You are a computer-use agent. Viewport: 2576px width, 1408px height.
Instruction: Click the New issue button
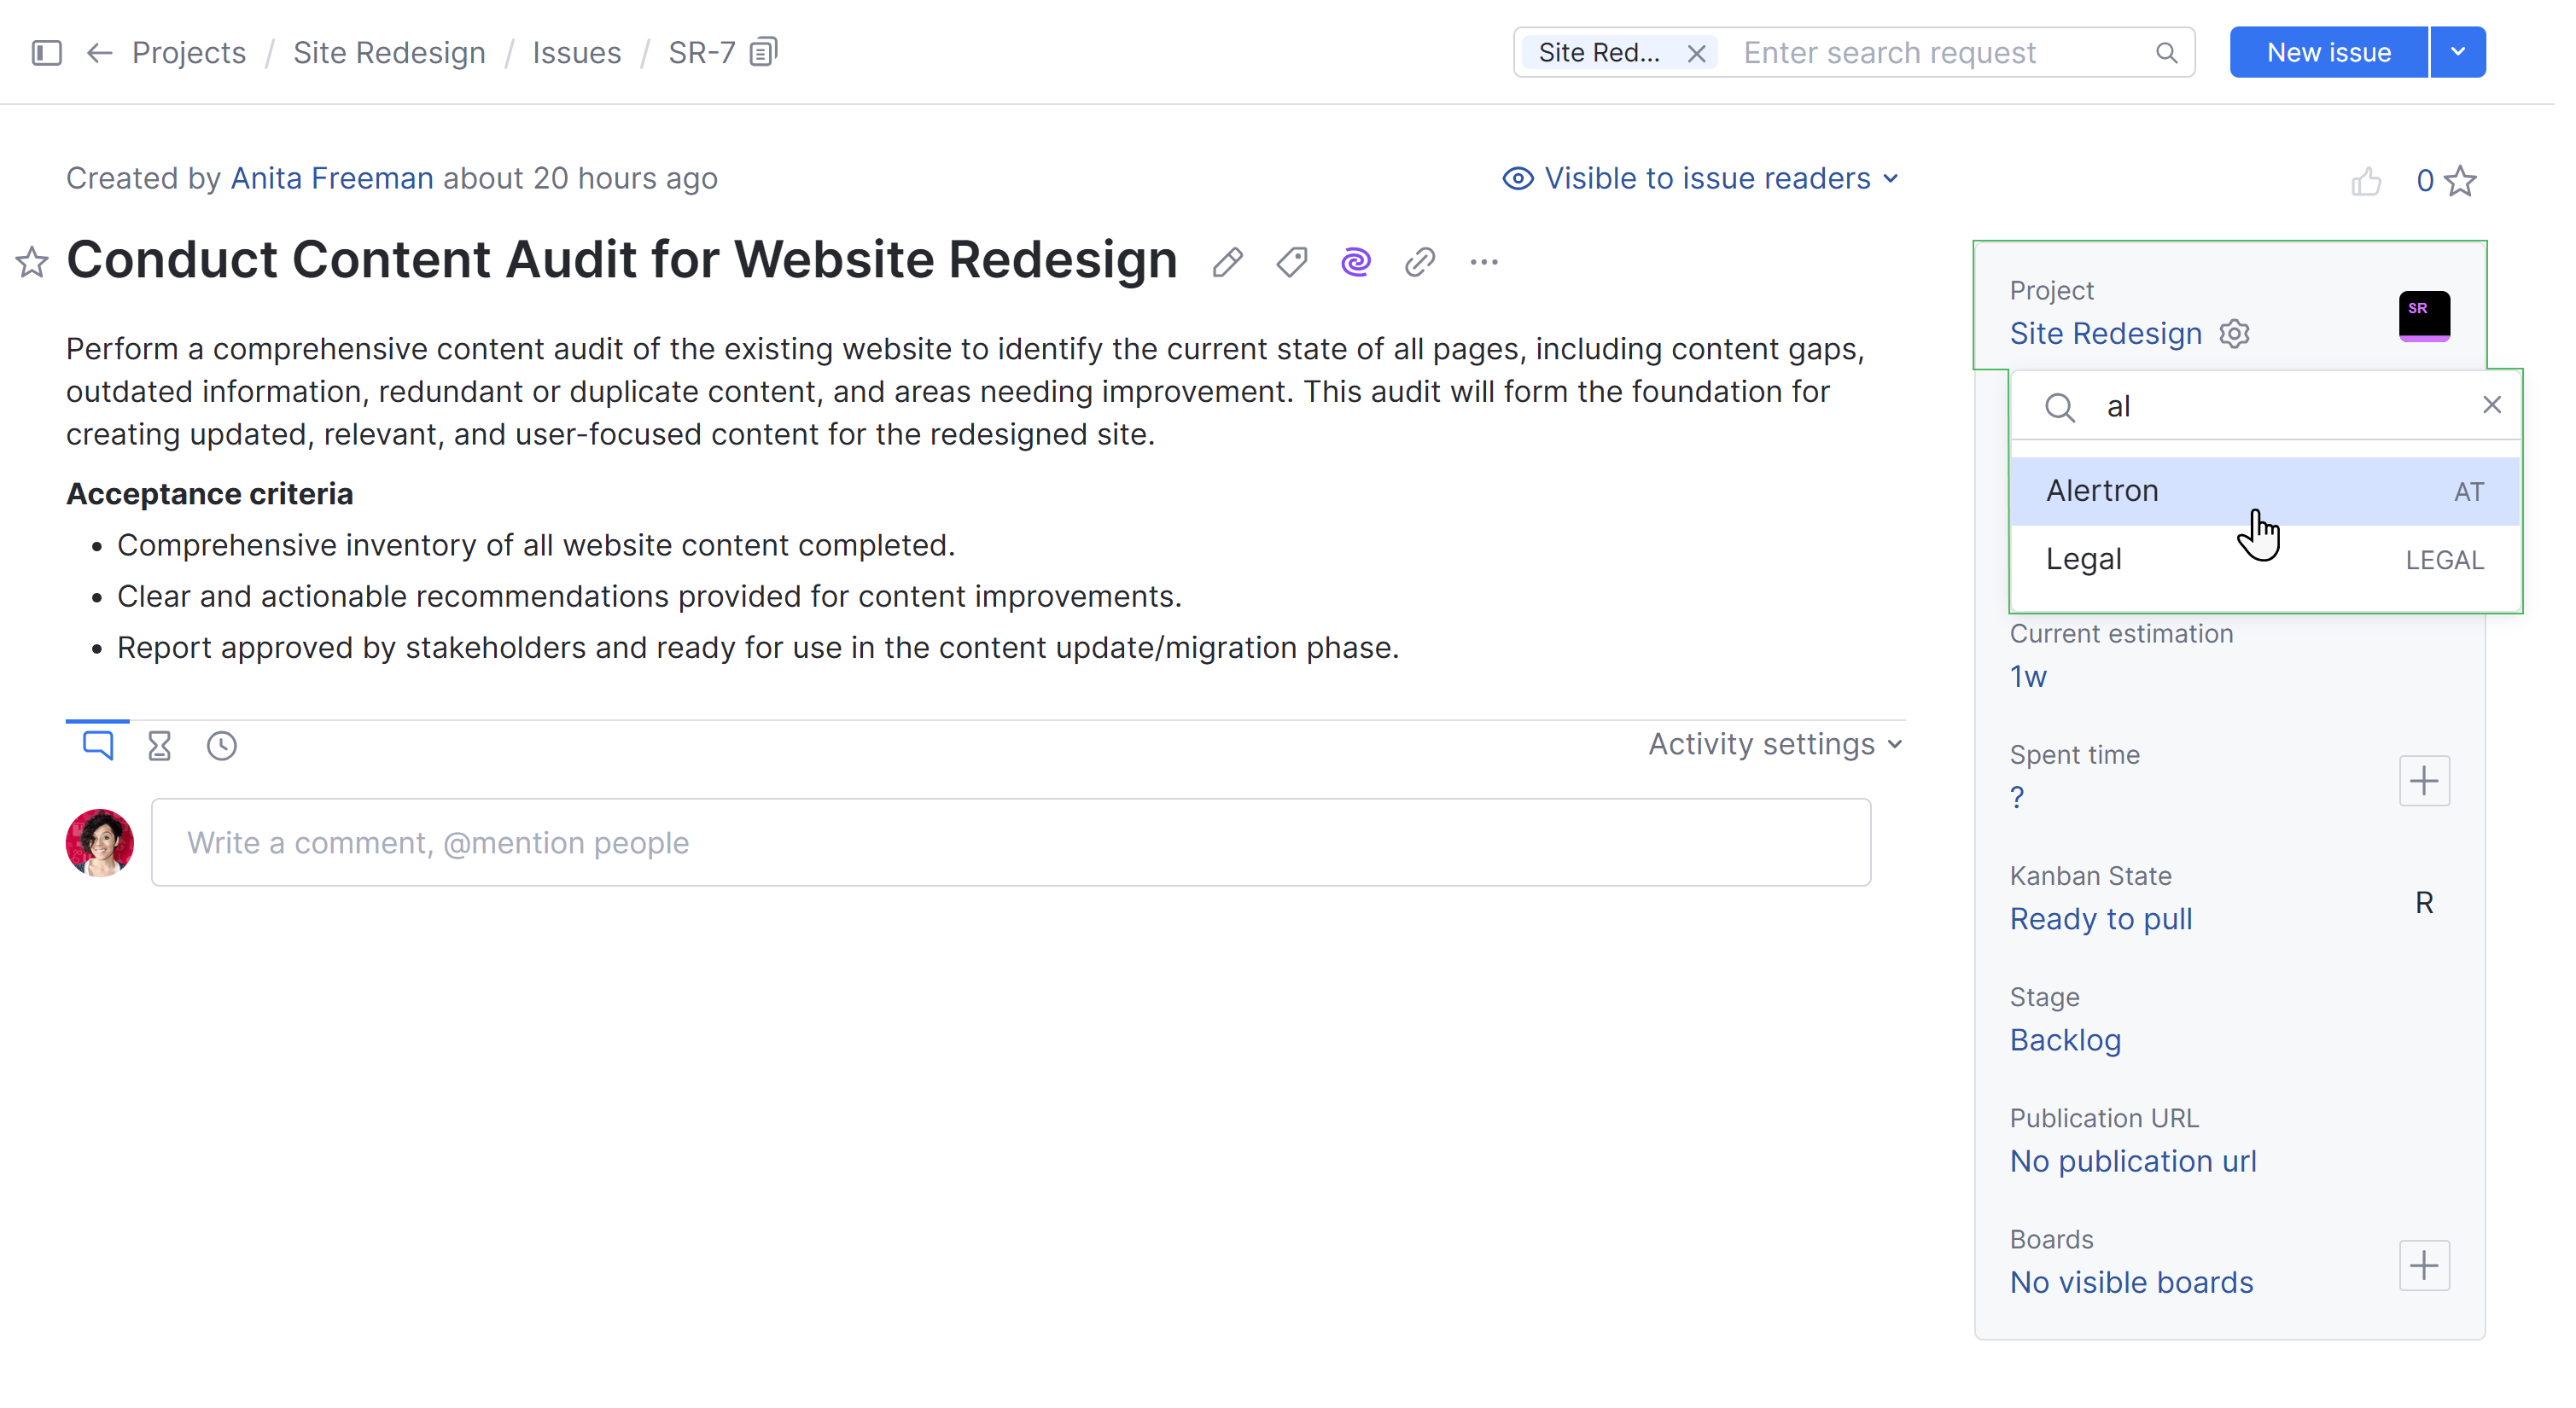coord(2328,52)
